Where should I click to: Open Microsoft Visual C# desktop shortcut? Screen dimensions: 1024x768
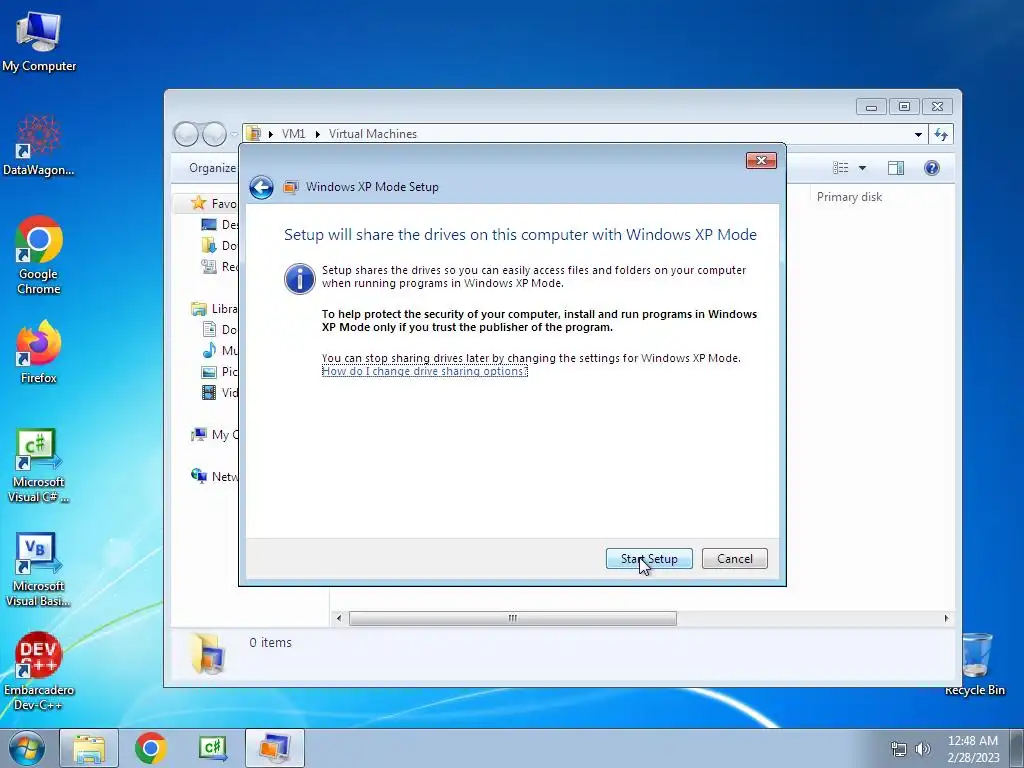39,466
